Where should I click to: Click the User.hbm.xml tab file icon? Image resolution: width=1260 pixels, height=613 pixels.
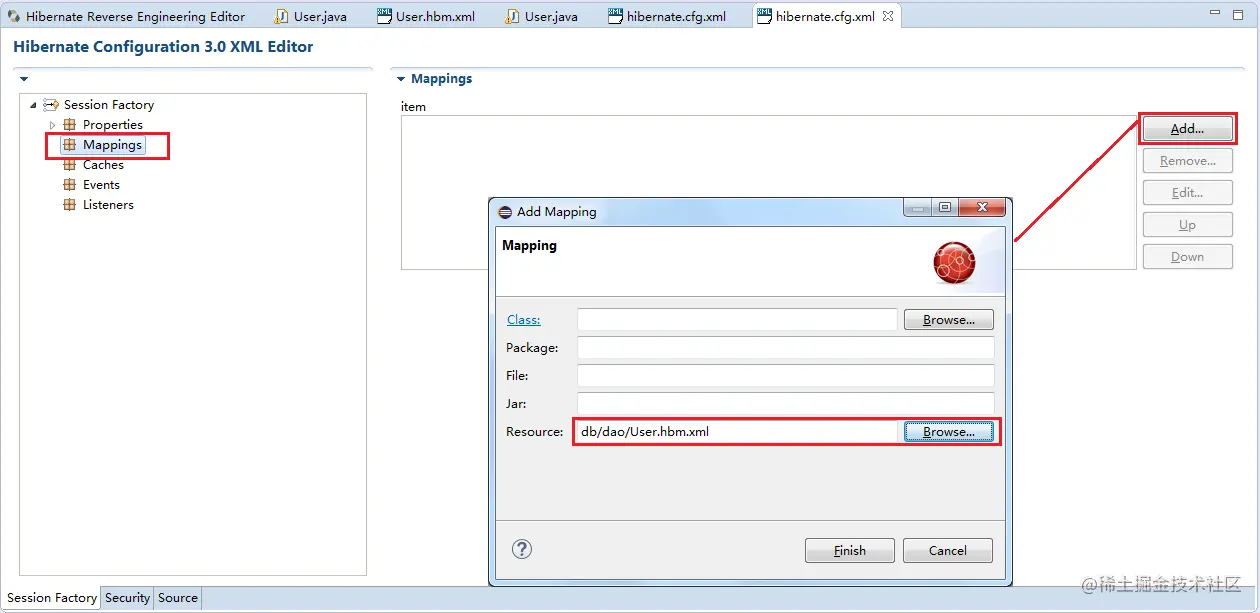tap(384, 16)
